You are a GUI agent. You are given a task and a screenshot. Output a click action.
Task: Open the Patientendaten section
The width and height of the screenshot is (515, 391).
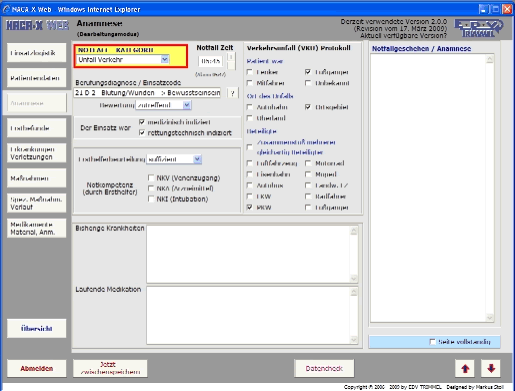pos(37,78)
